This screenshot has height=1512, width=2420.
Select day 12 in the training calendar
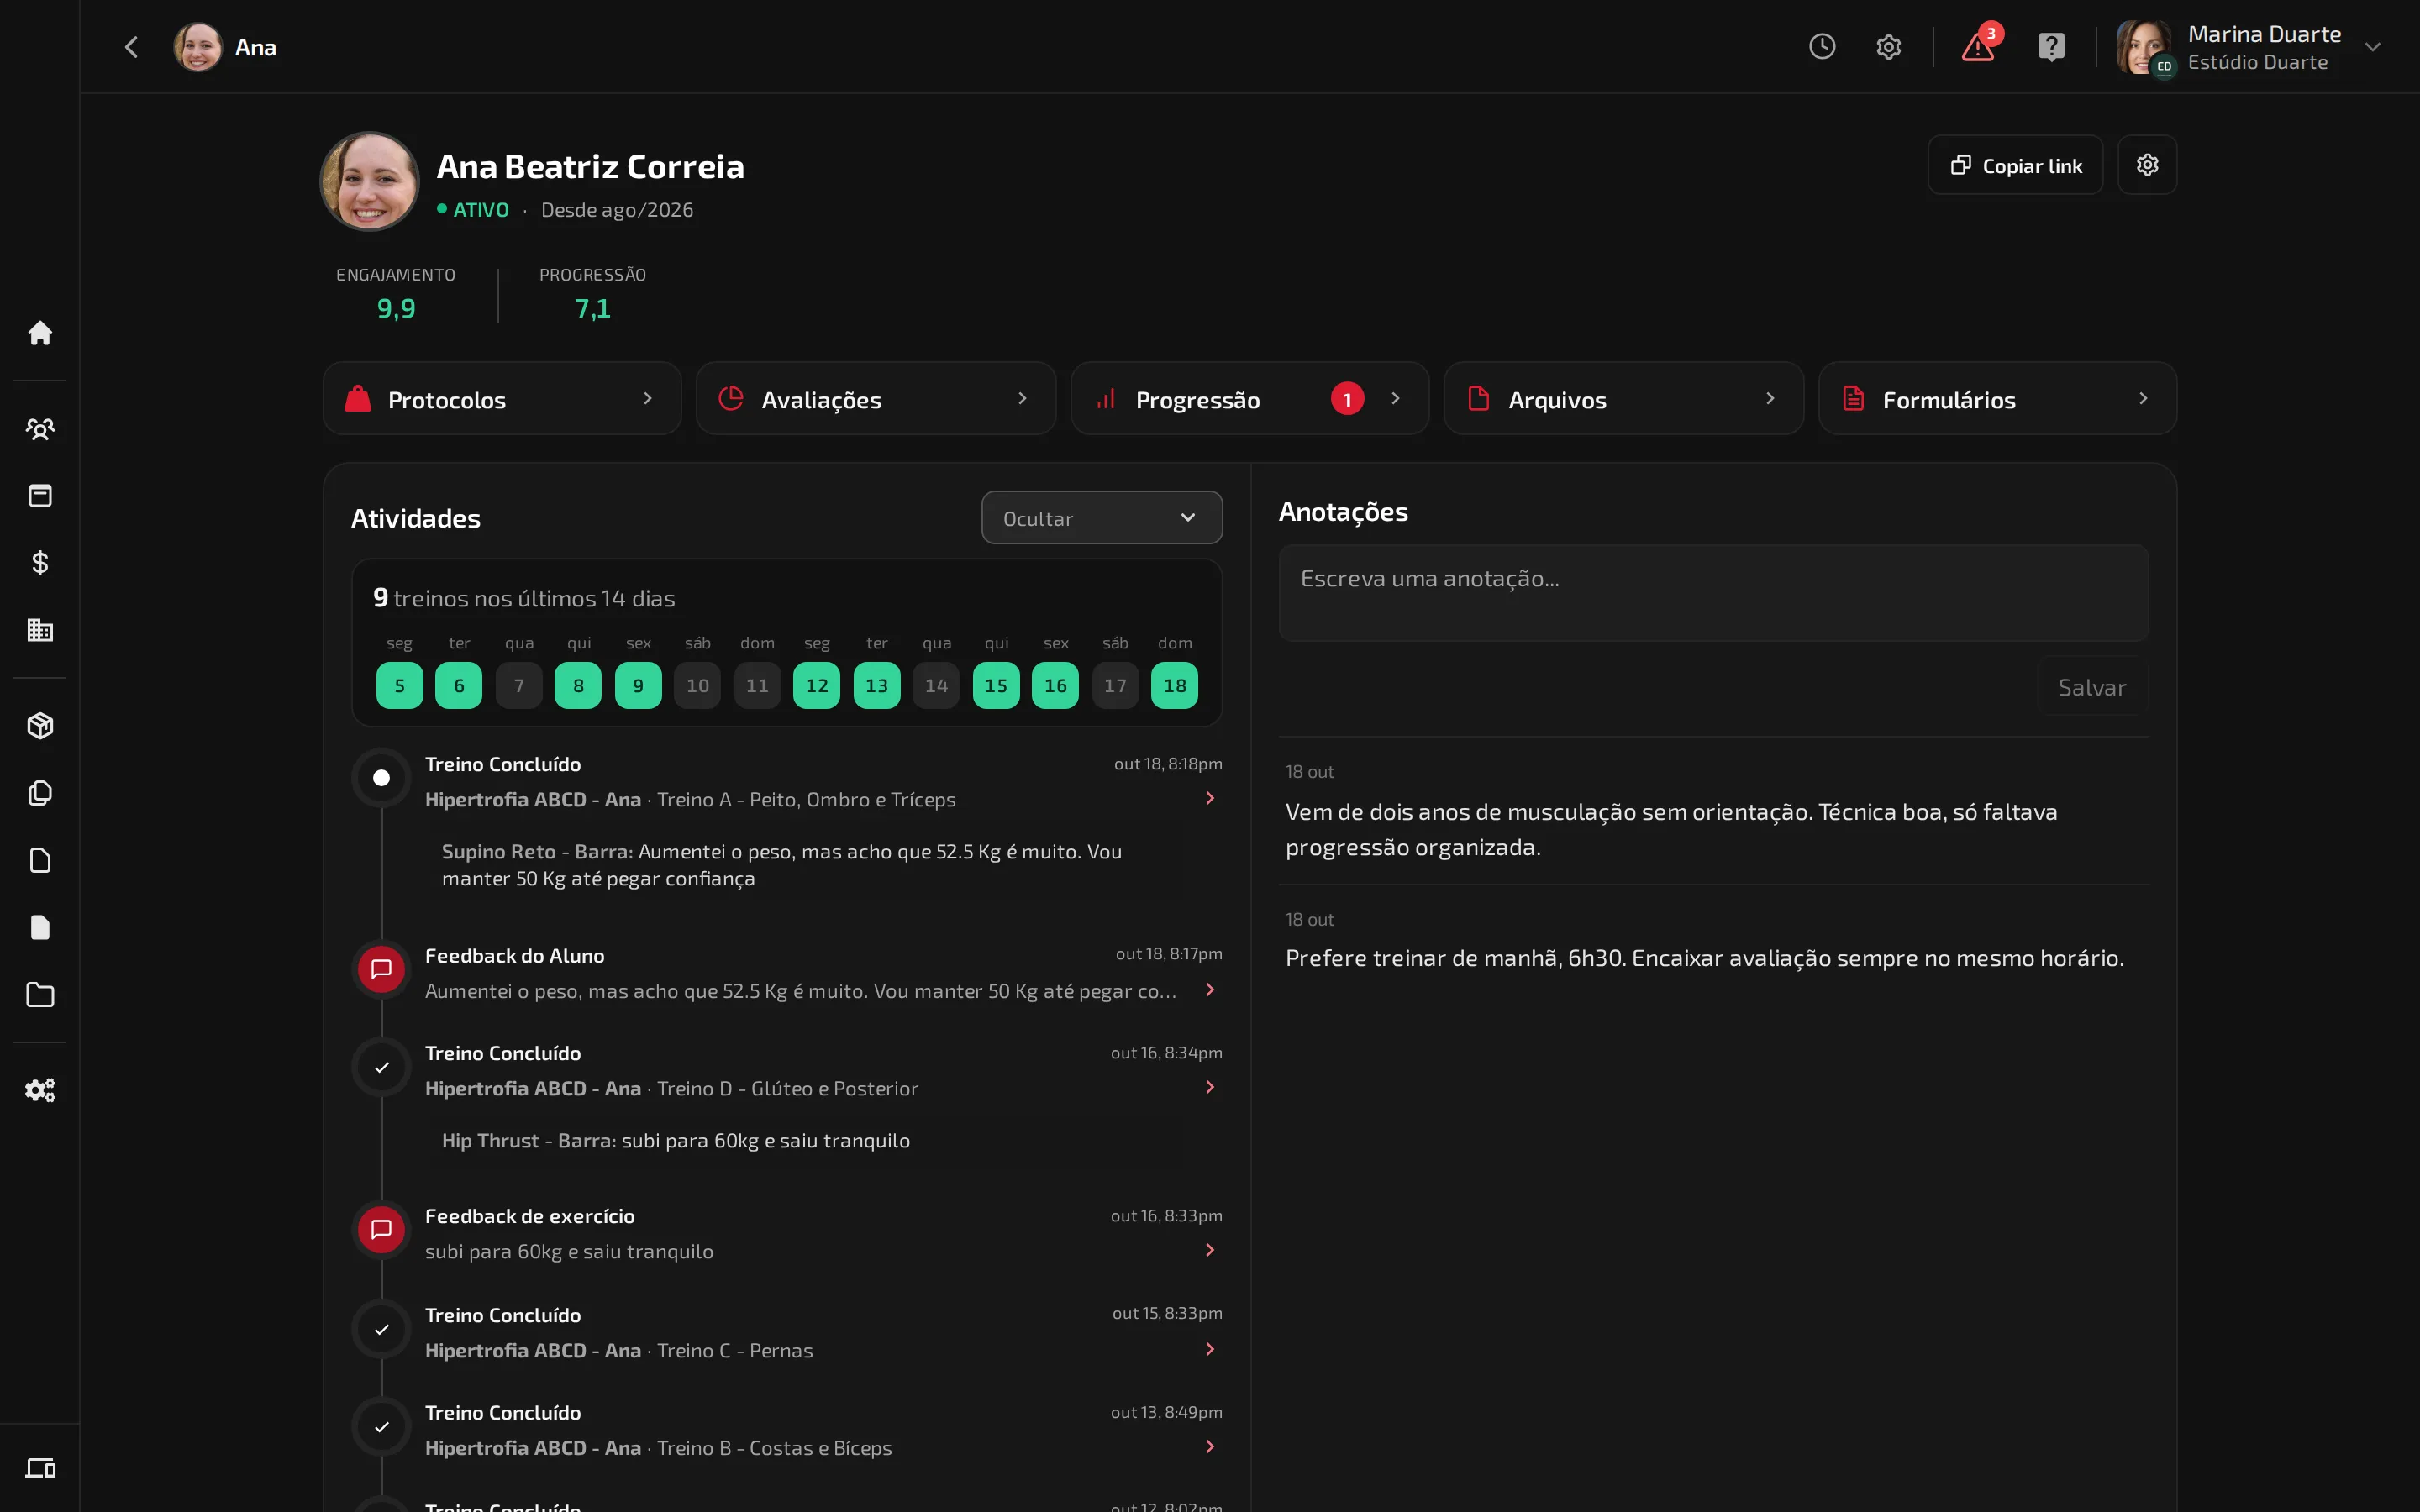816,686
